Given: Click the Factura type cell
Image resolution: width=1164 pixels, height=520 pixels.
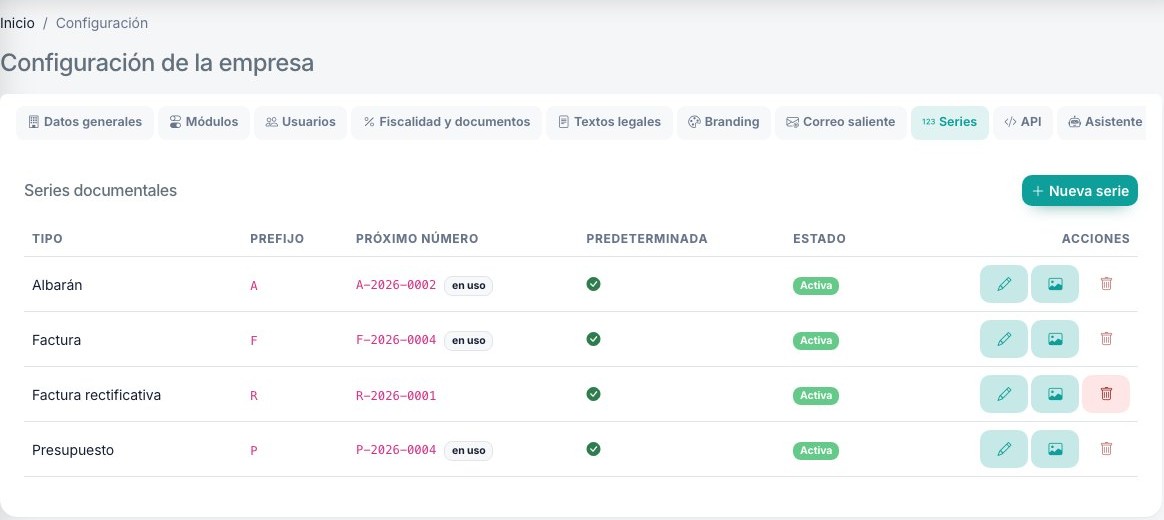Looking at the screenshot, I should point(56,340).
